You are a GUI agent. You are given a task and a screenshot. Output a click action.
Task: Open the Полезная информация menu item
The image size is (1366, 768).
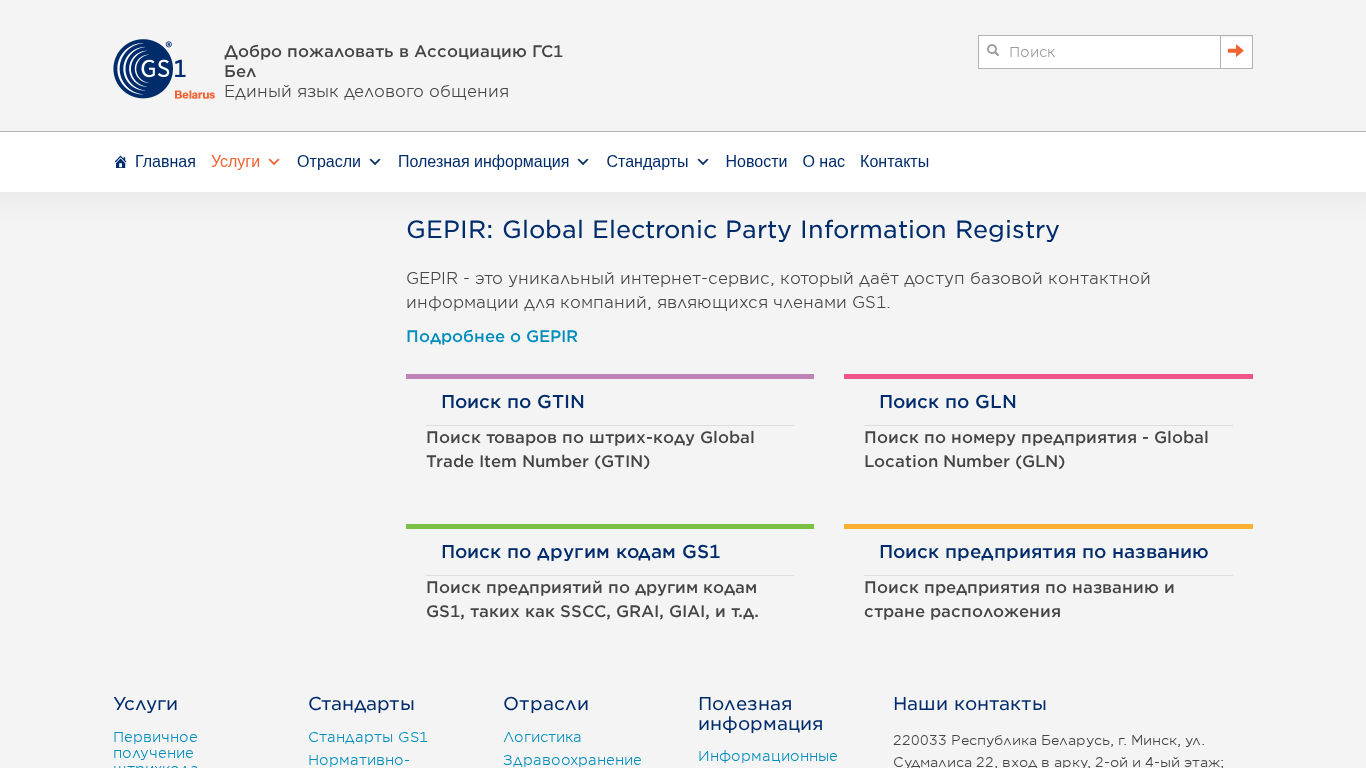coord(483,162)
